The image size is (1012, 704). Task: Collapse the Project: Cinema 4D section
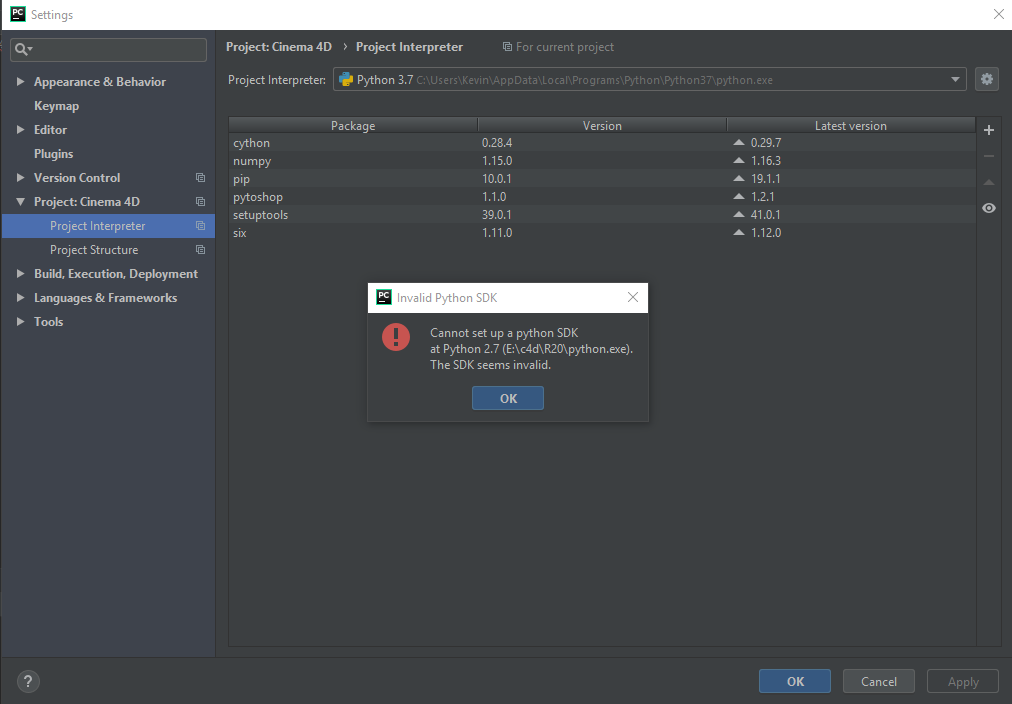pyautogui.click(x=21, y=202)
